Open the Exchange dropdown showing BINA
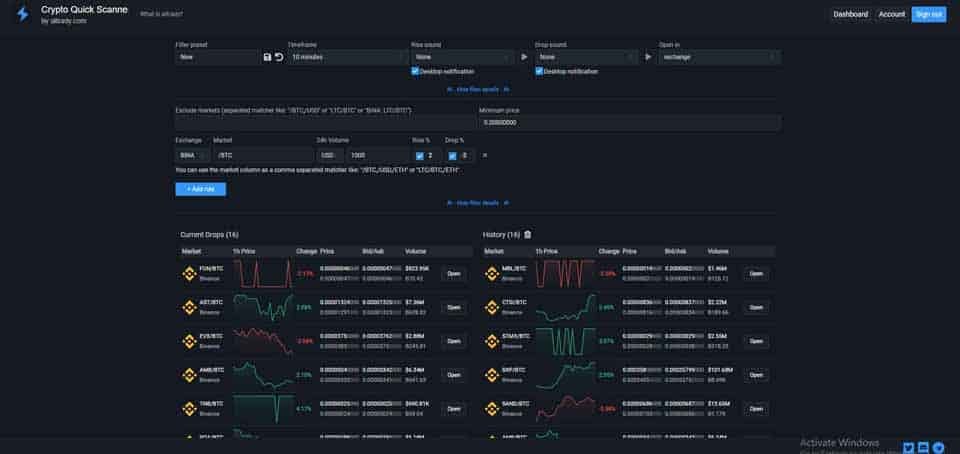The height and width of the screenshot is (454, 960). (192, 155)
